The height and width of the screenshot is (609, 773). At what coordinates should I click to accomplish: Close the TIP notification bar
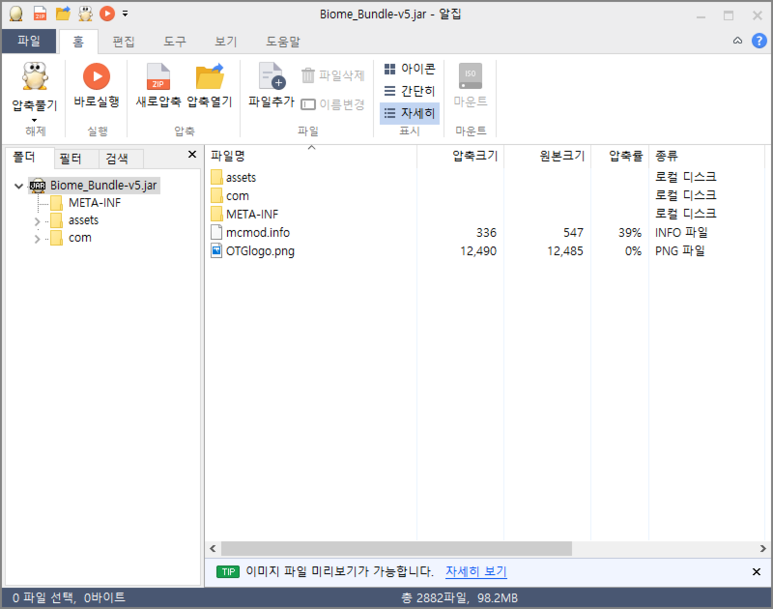pyautogui.click(x=756, y=572)
